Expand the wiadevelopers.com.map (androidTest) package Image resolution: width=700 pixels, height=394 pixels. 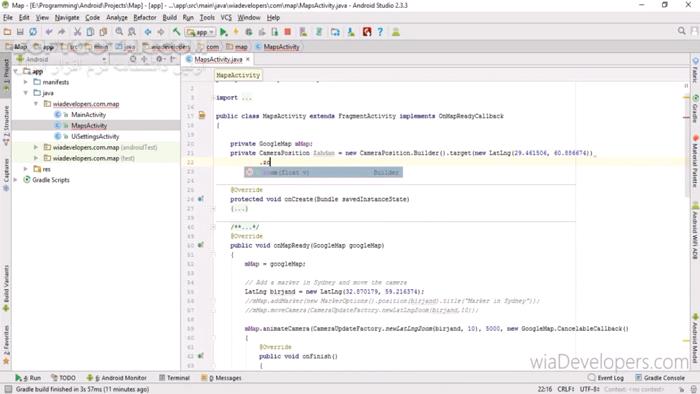[x=36, y=147]
